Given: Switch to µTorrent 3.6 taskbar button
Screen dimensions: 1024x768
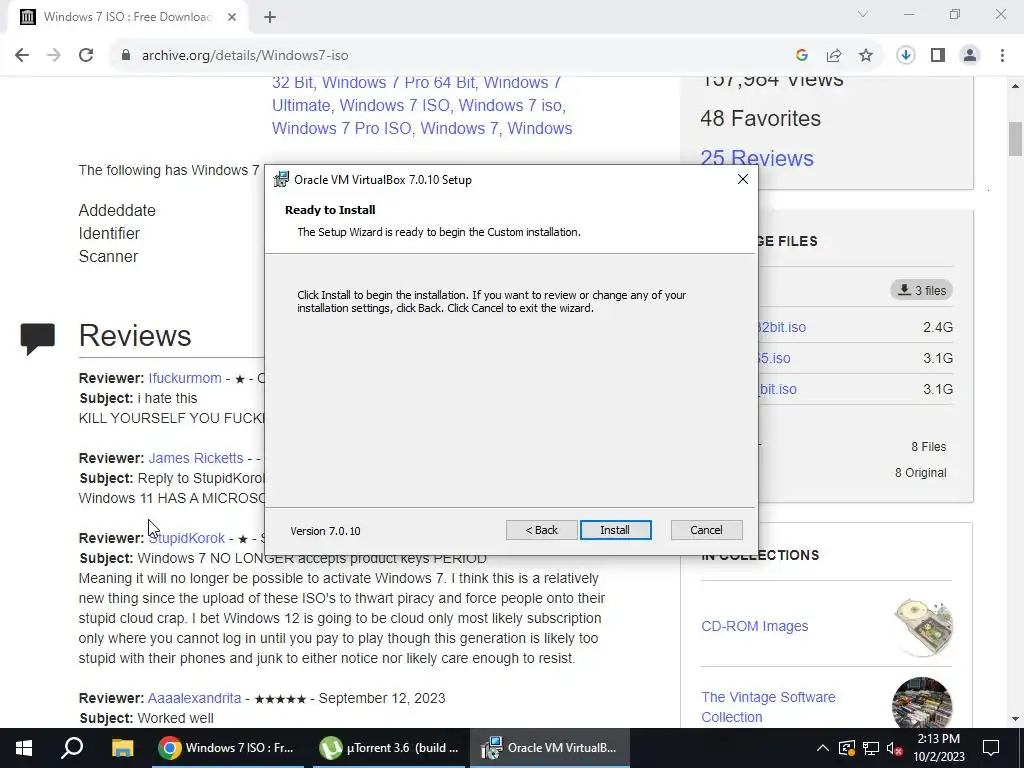Looking at the screenshot, I should click(x=388, y=748).
